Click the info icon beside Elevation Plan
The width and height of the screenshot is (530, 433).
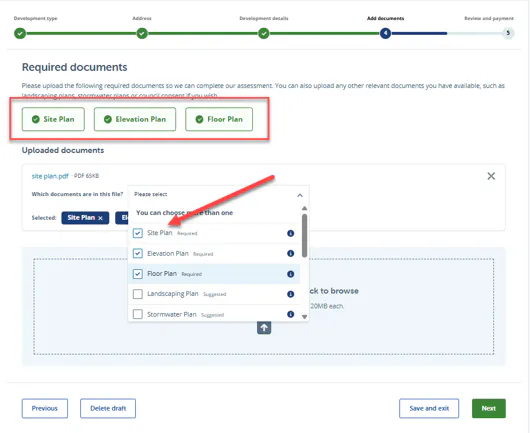pos(290,254)
